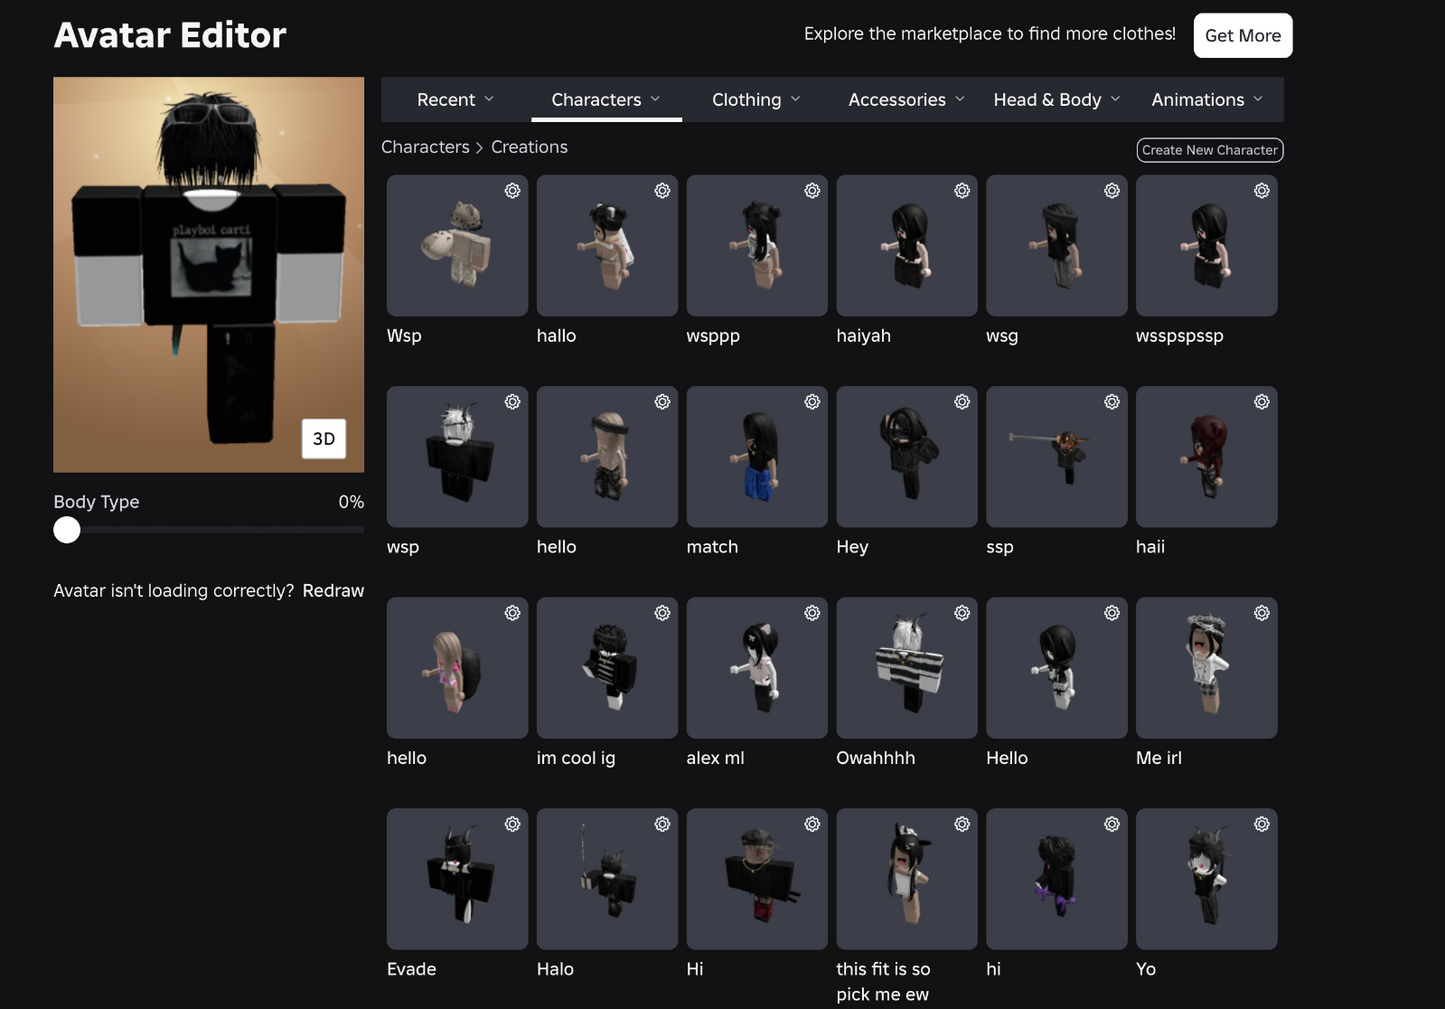Click the gear icon on "haiyah"
The image size is (1445, 1009).
pos(962,190)
